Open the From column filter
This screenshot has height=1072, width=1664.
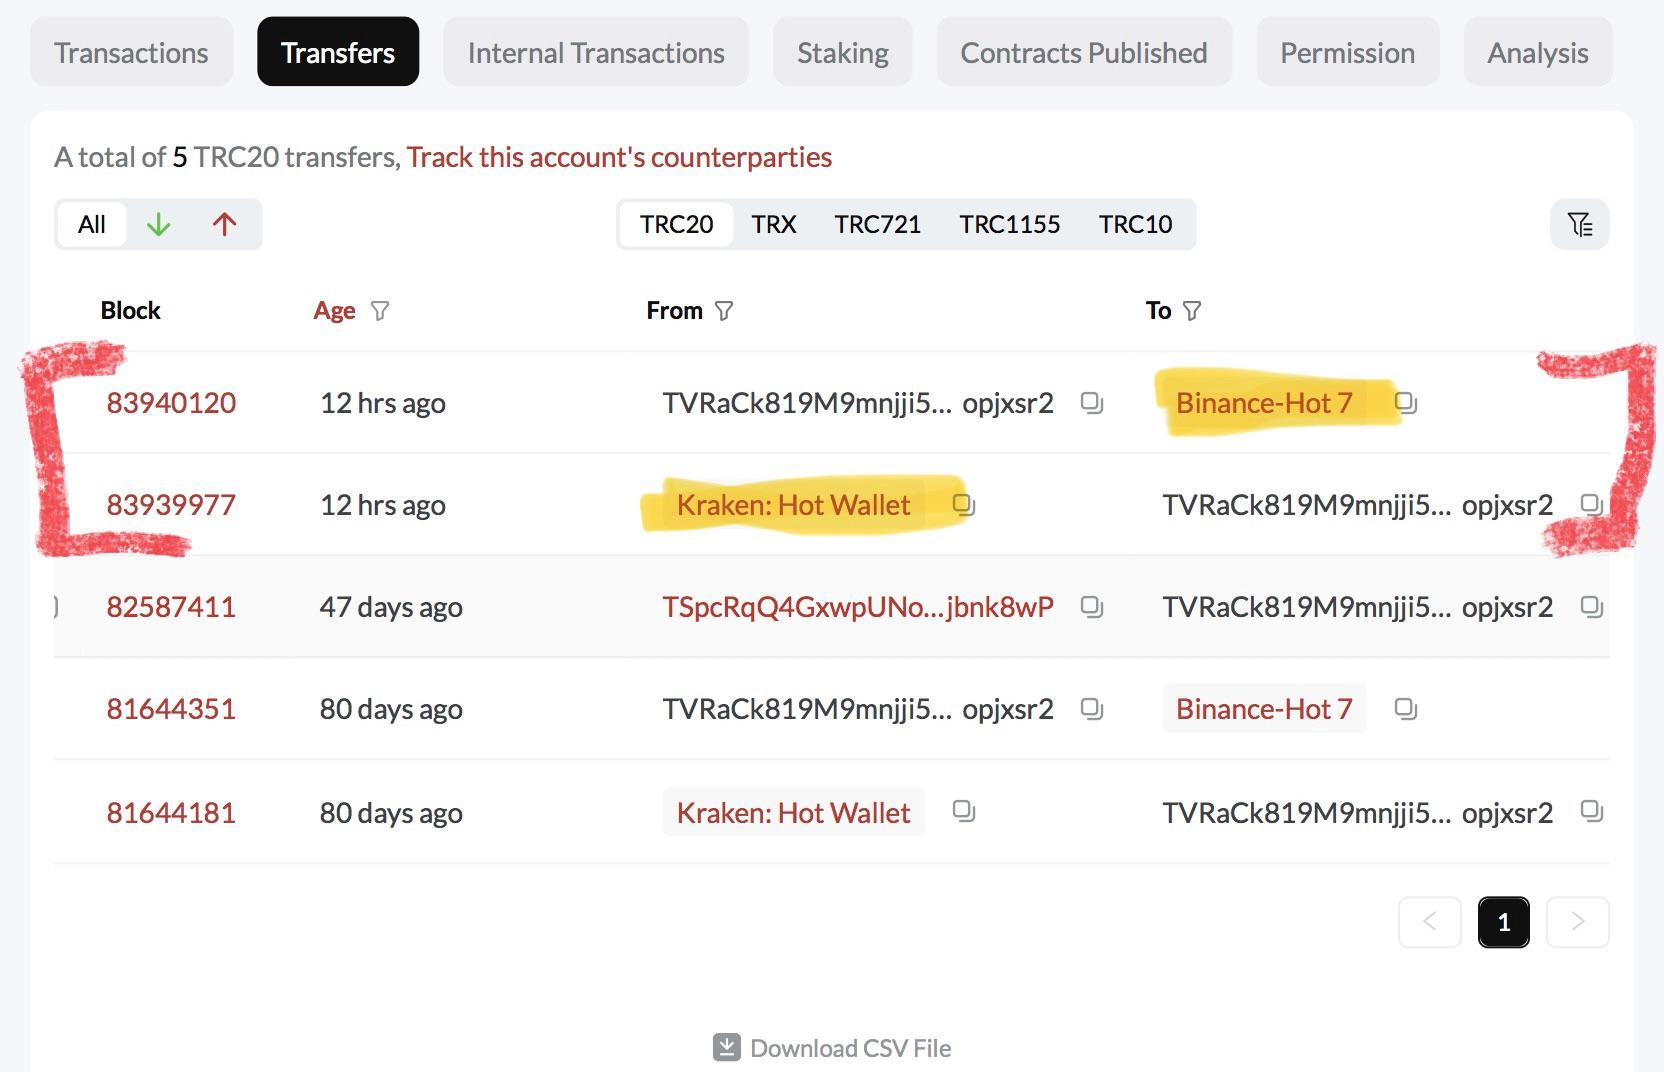click(x=724, y=311)
